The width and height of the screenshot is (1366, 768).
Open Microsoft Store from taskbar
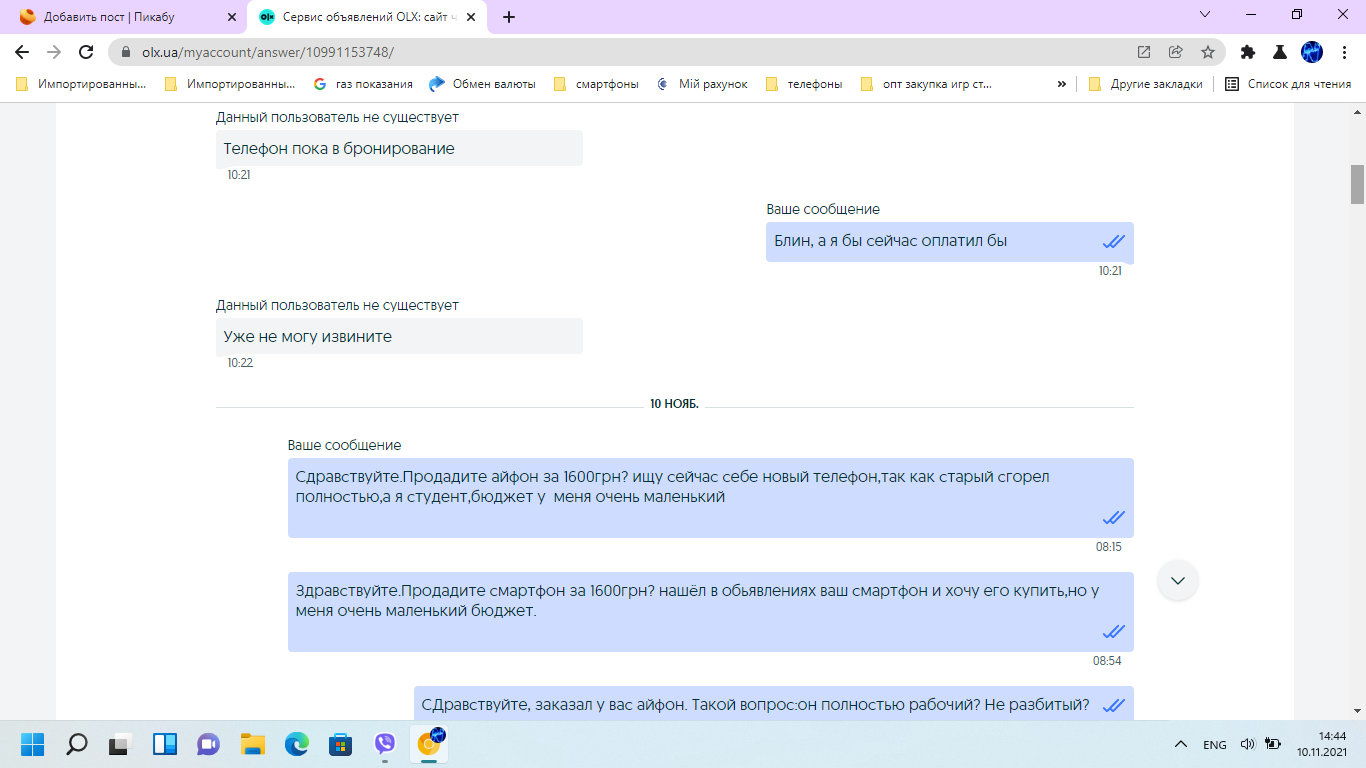click(x=341, y=744)
